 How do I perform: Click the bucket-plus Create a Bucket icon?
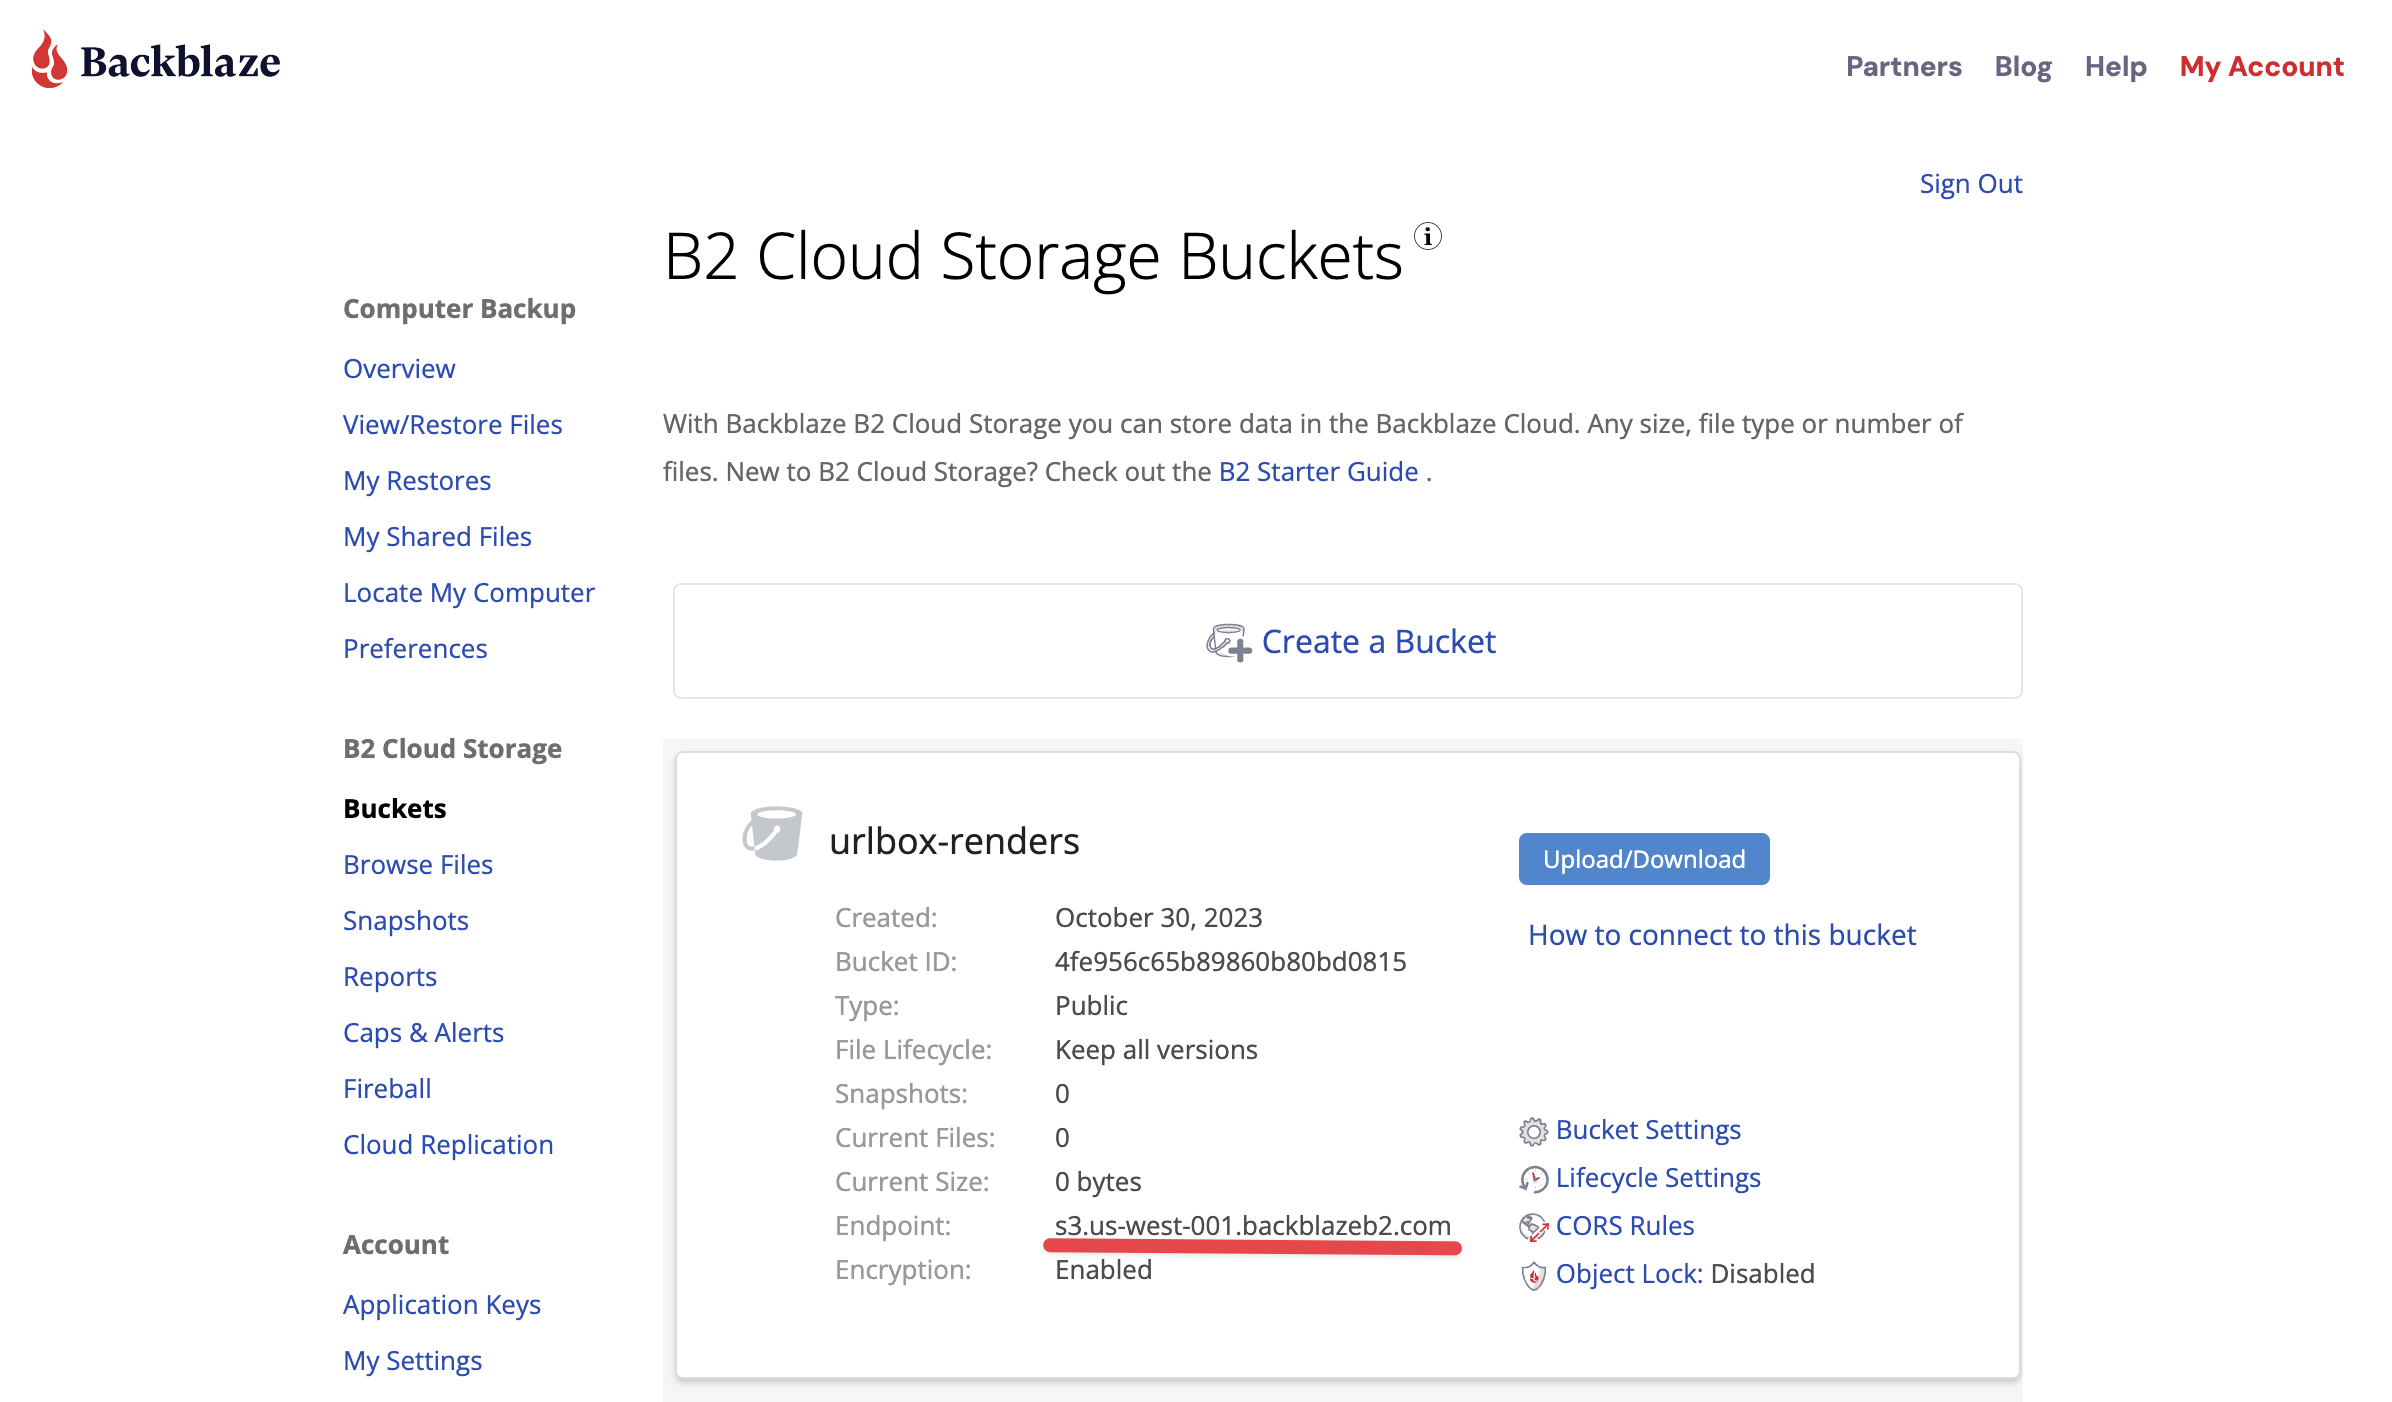[1228, 642]
